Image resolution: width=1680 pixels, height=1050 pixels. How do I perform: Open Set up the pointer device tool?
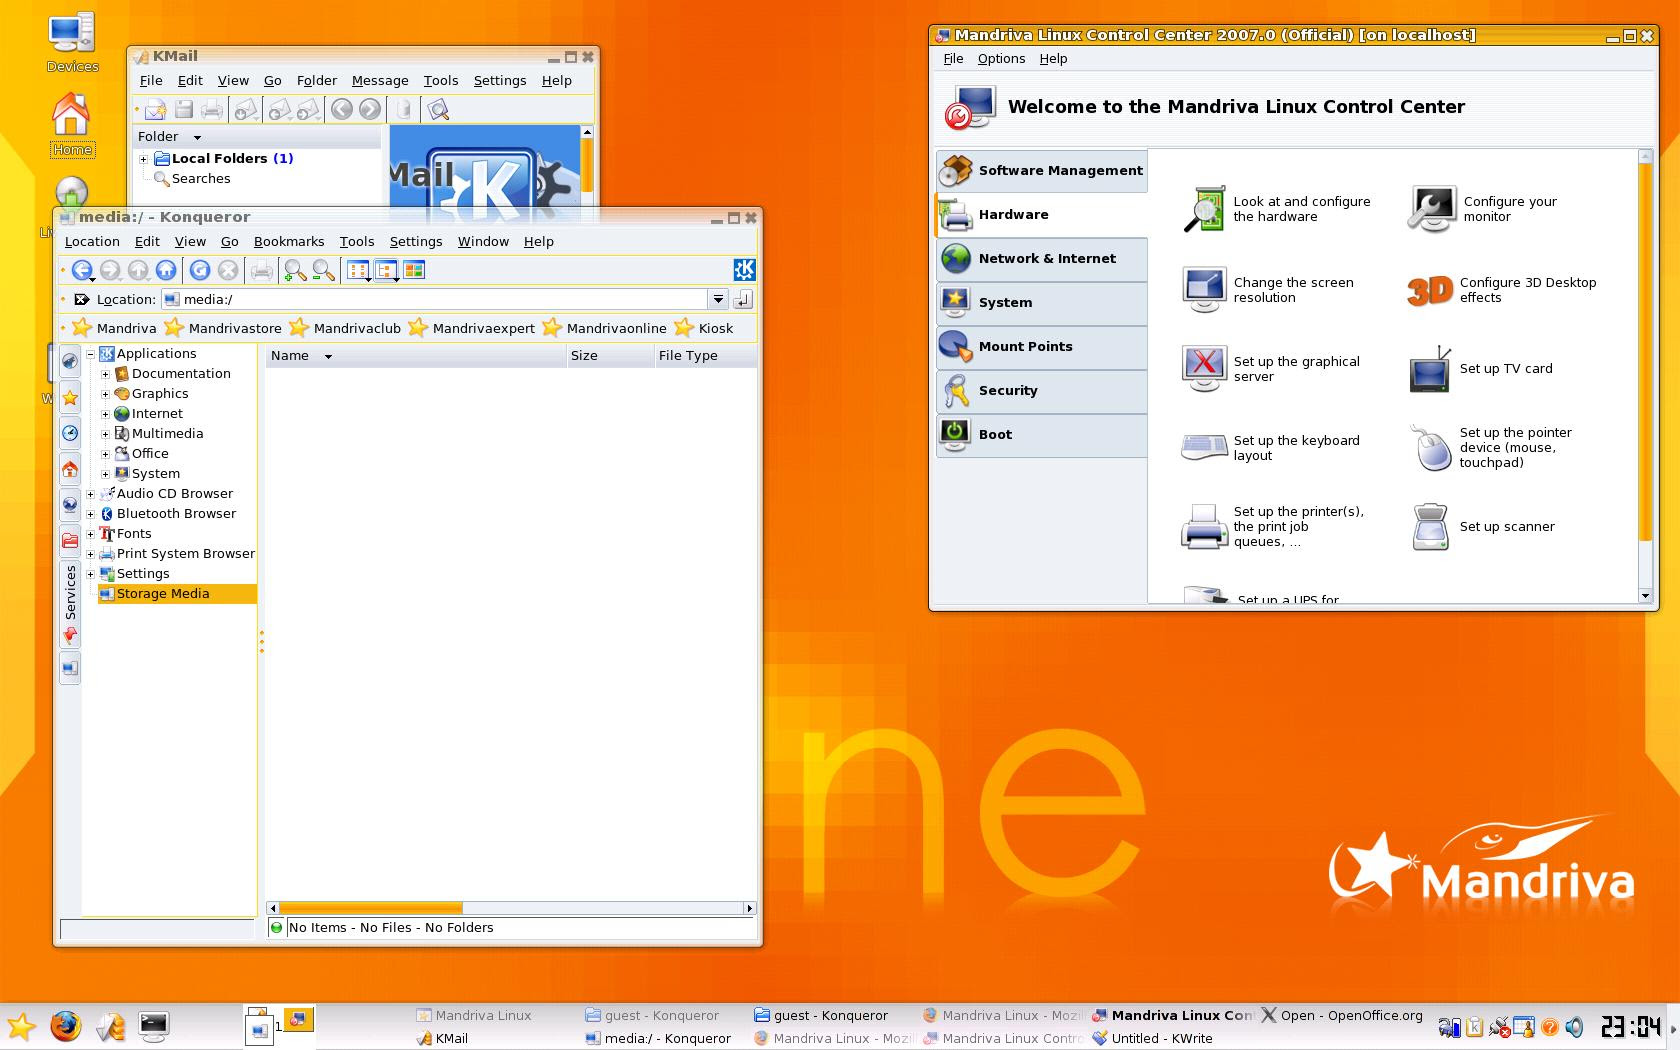(x=1490, y=447)
